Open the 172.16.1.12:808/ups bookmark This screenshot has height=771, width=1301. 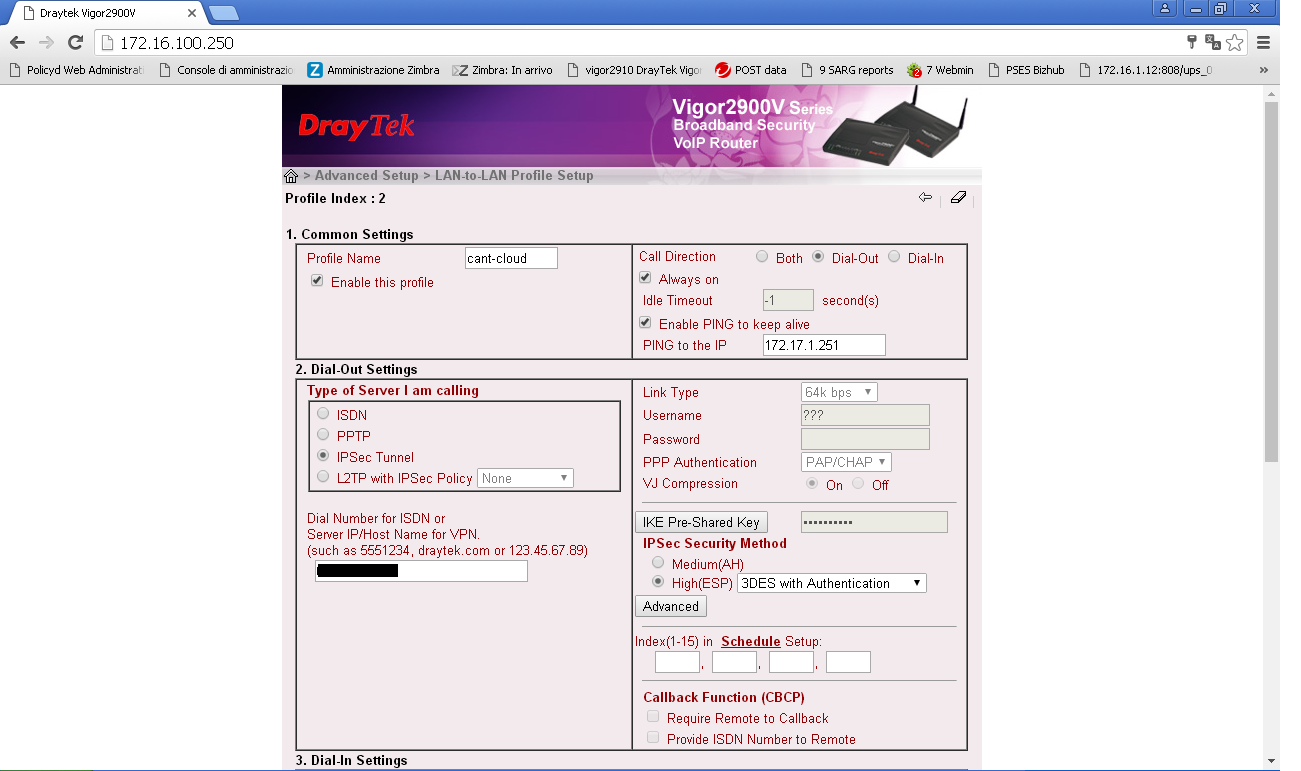pyautogui.click(x=1145, y=70)
